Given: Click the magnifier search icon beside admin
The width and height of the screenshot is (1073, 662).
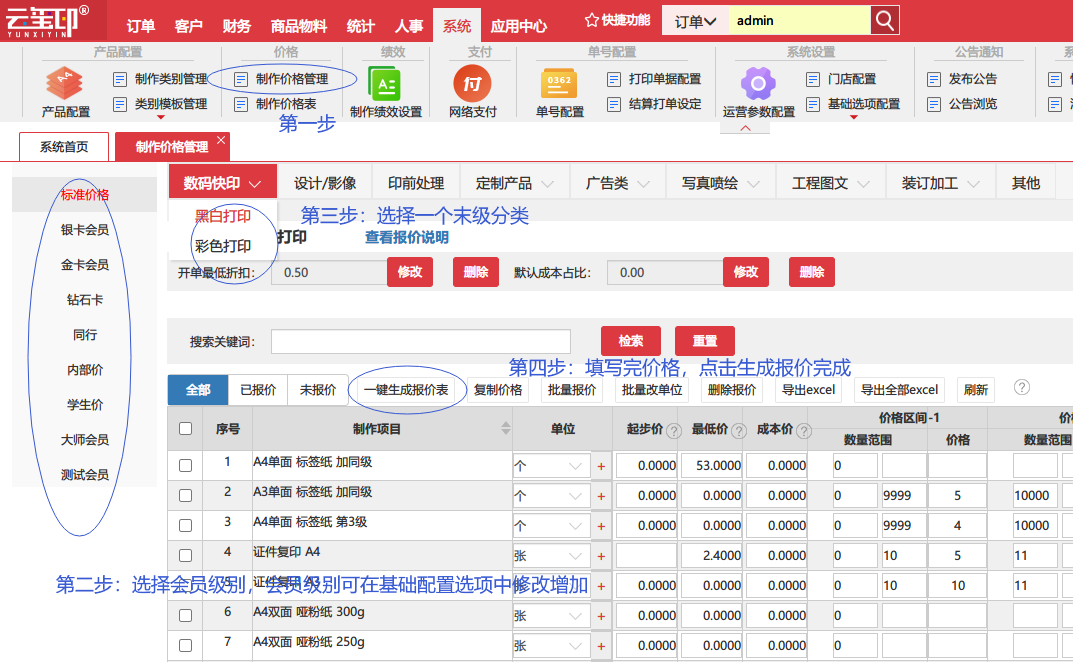Looking at the screenshot, I should (884, 21).
